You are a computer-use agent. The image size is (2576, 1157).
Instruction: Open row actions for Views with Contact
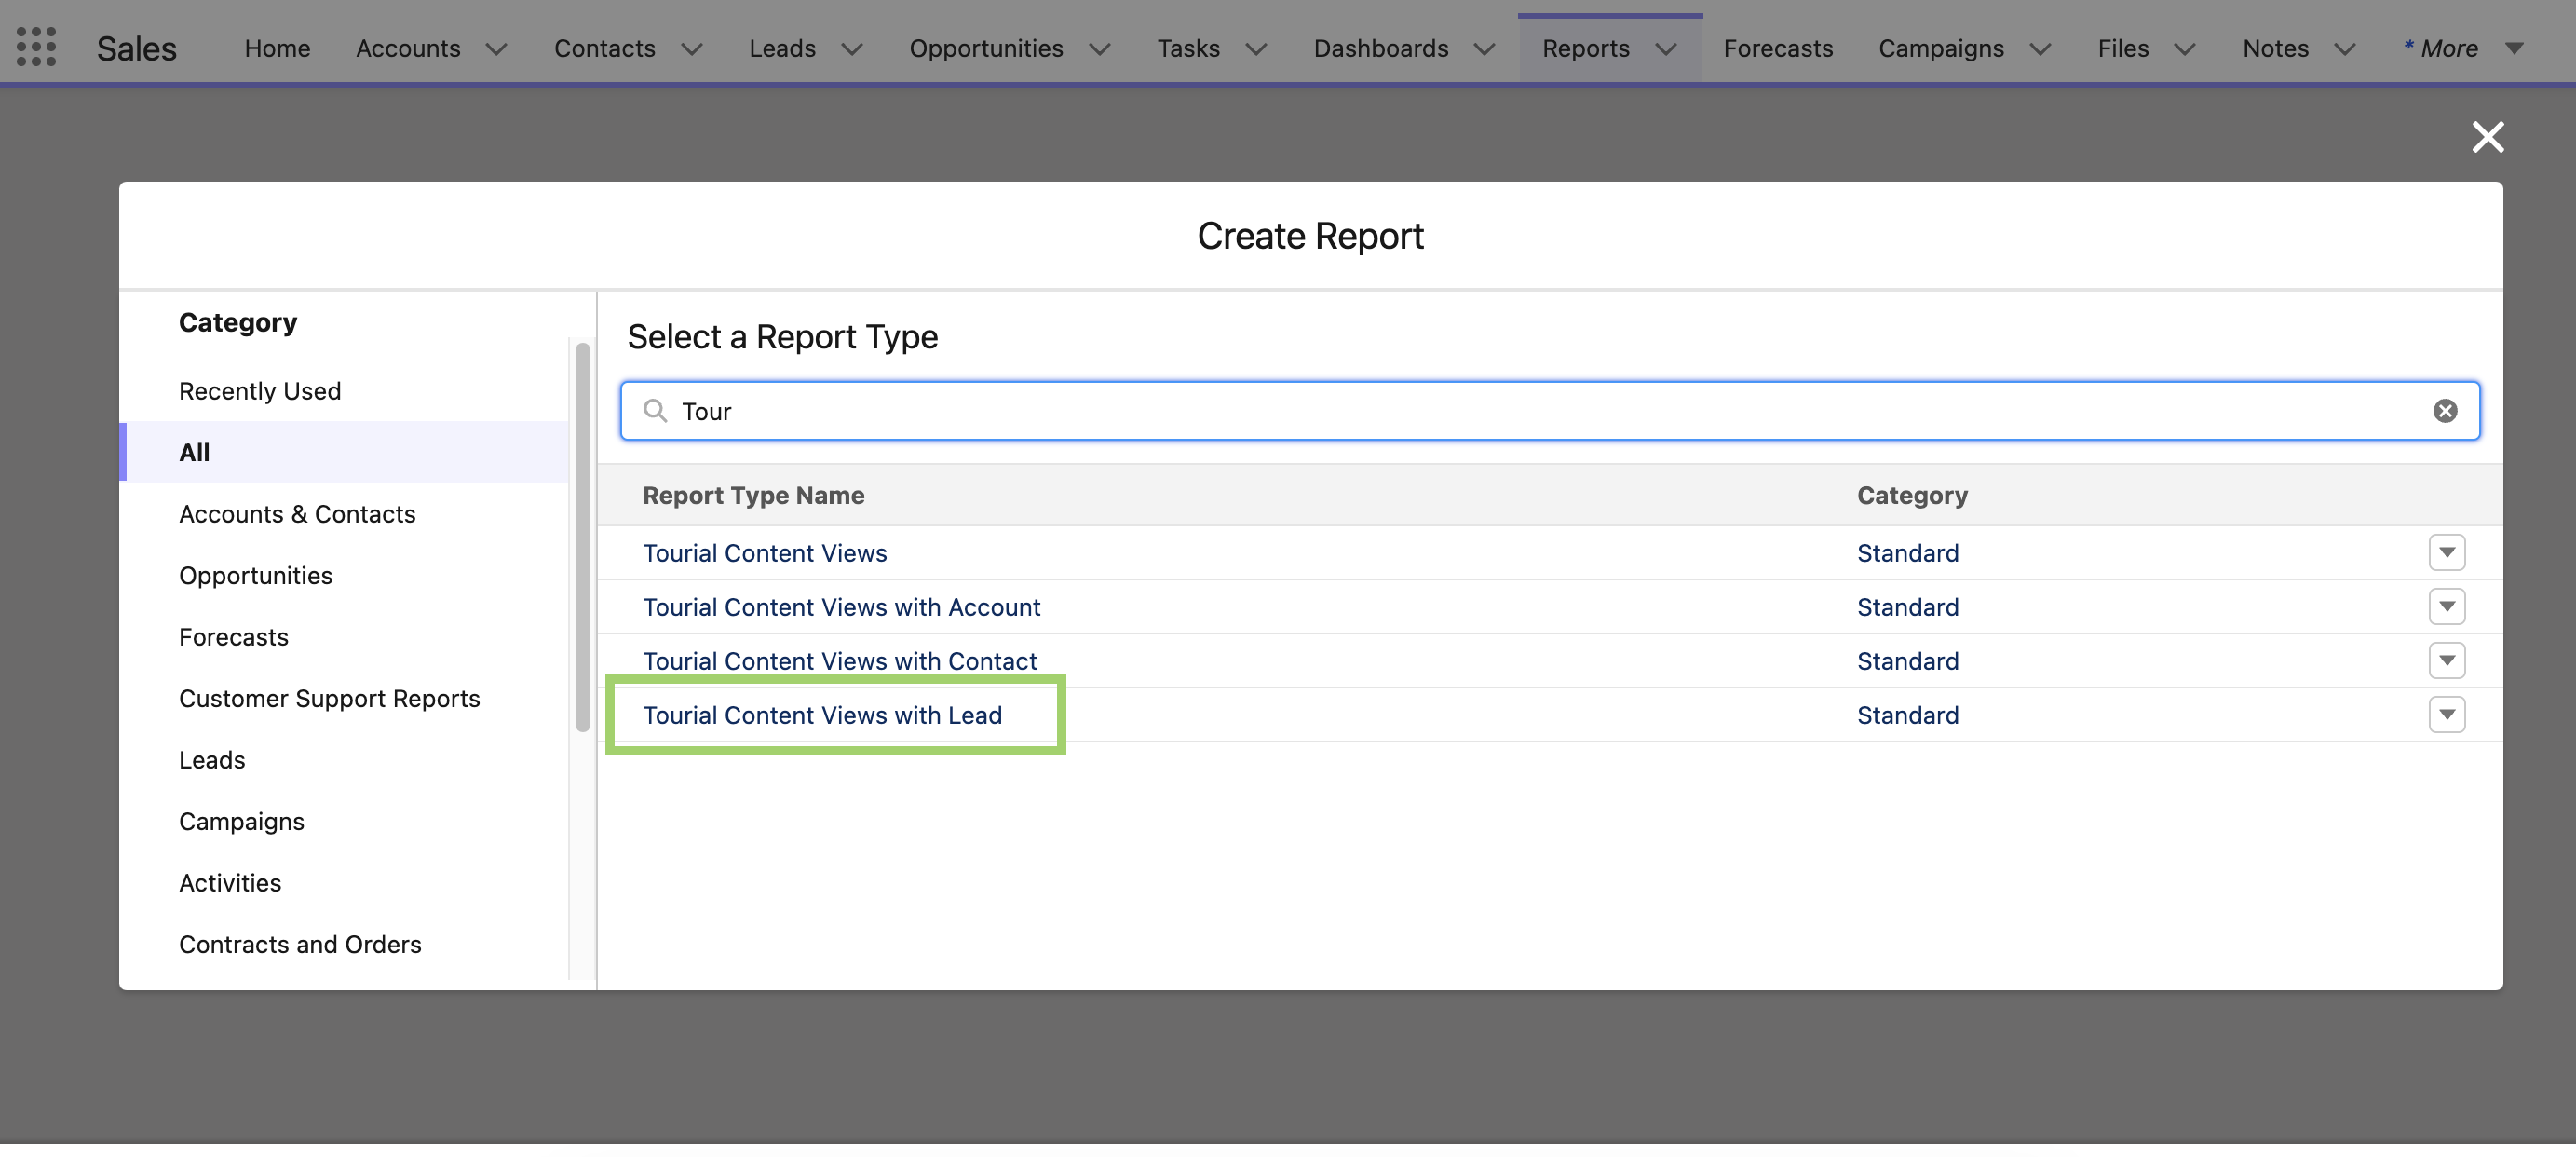(x=2446, y=661)
